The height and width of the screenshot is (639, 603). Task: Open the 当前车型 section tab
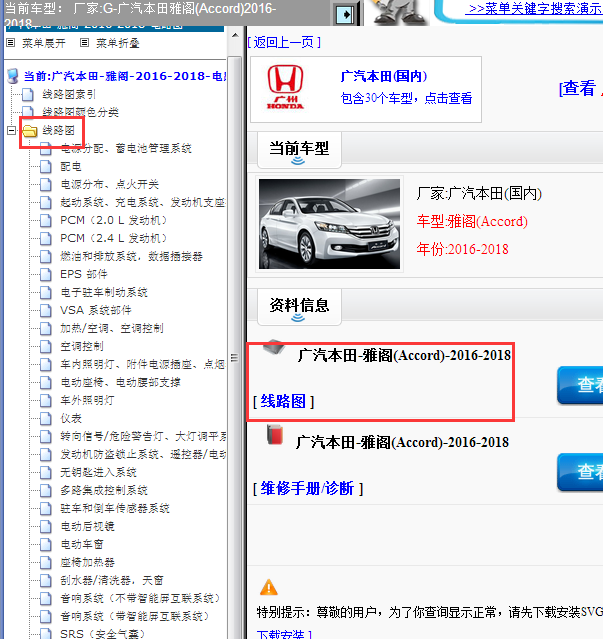[299, 148]
